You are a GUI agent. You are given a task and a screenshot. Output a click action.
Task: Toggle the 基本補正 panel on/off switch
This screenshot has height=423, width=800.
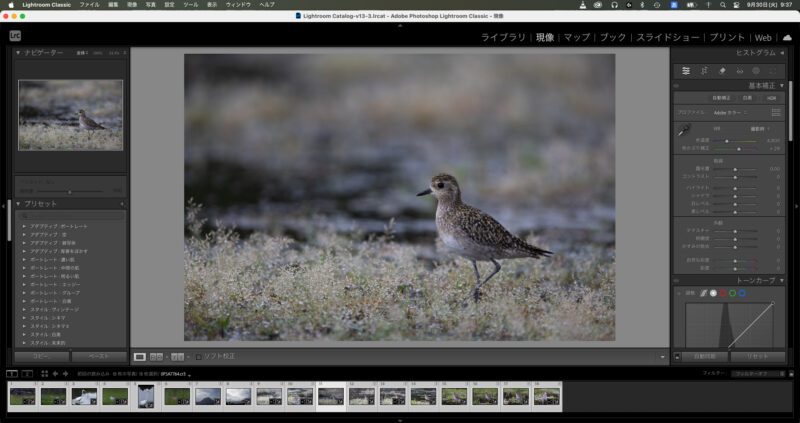[x=677, y=86]
